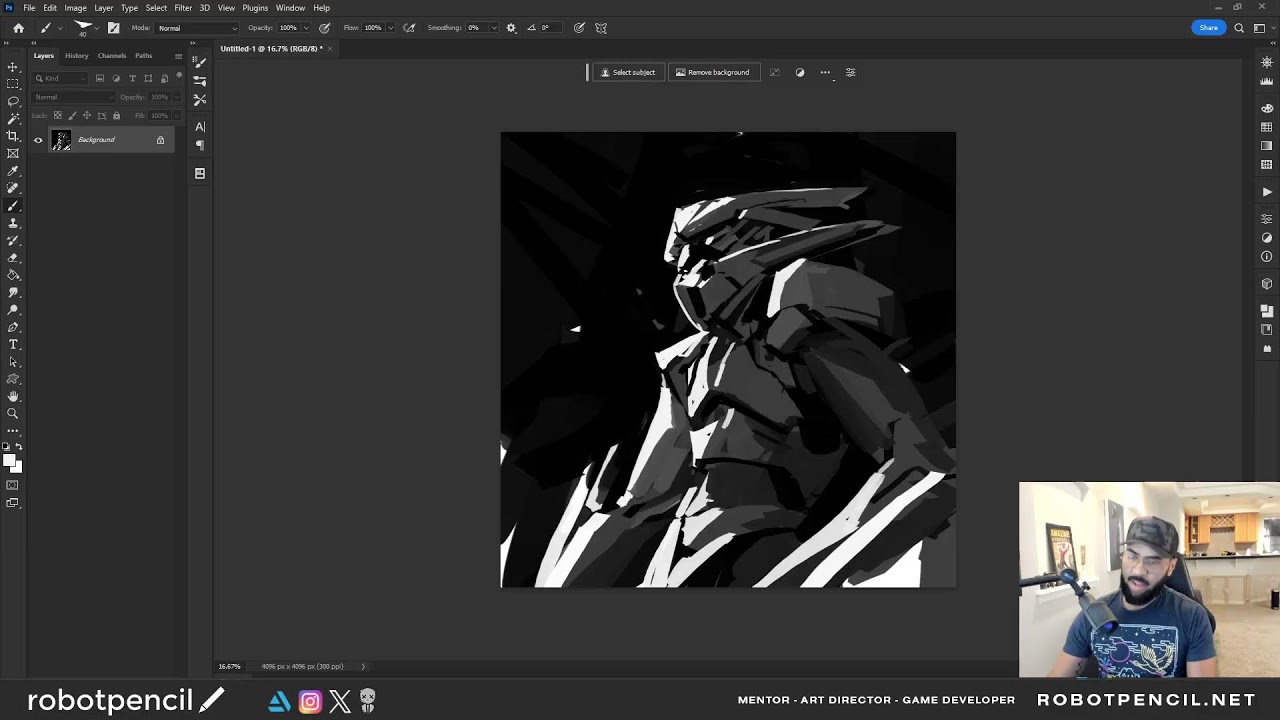Open the Layers panel options menu
The height and width of the screenshot is (720, 1280).
tap(178, 56)
